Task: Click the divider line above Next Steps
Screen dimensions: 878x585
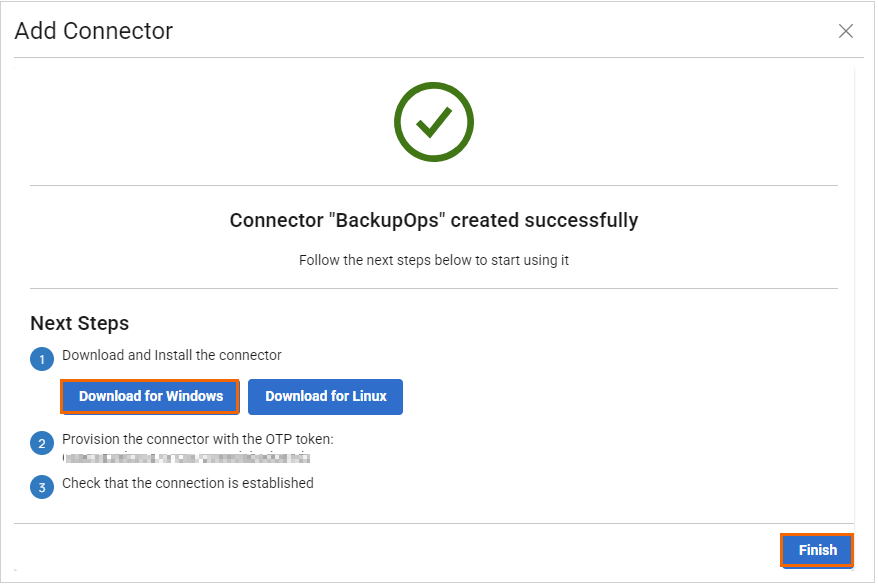Action: pos(433,289)
